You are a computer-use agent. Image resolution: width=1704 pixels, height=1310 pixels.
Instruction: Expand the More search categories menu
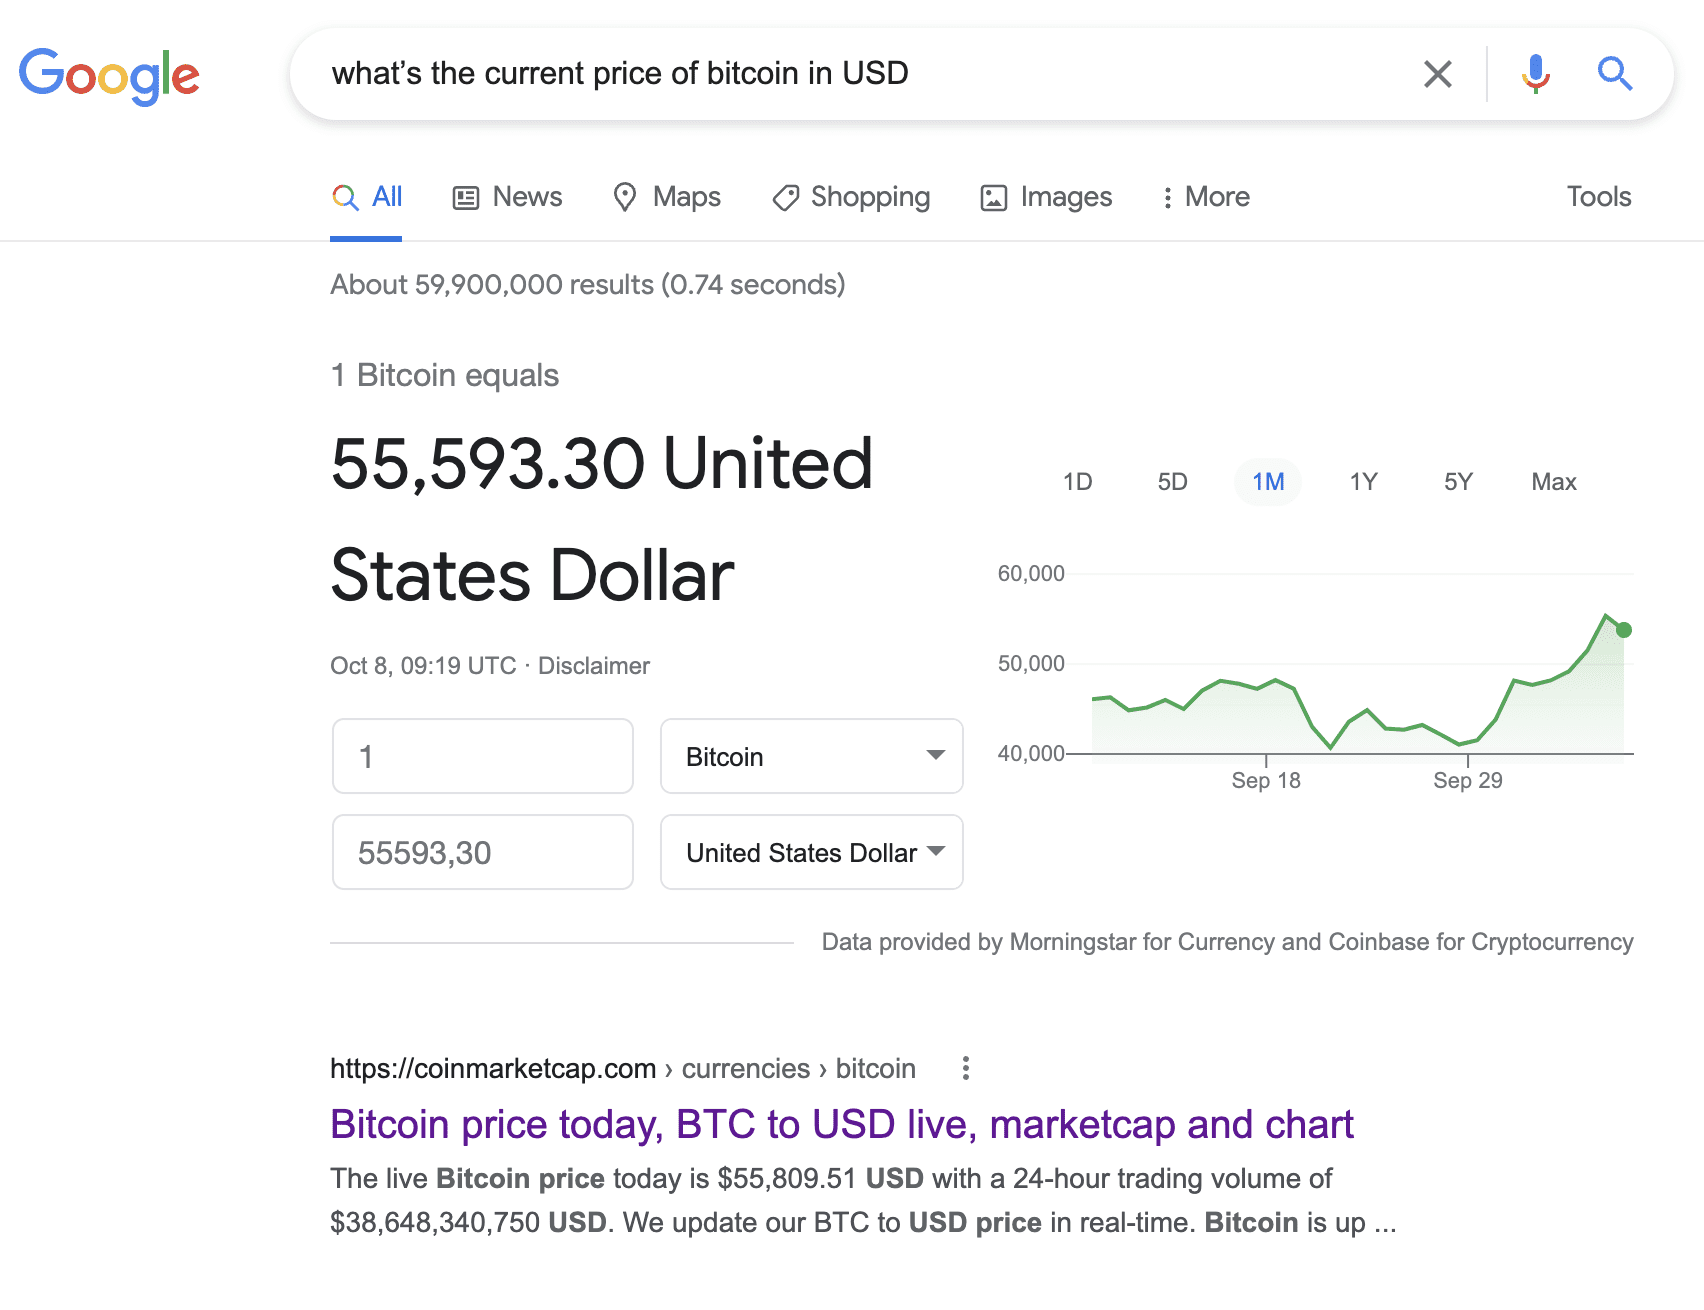[1205, 197]
